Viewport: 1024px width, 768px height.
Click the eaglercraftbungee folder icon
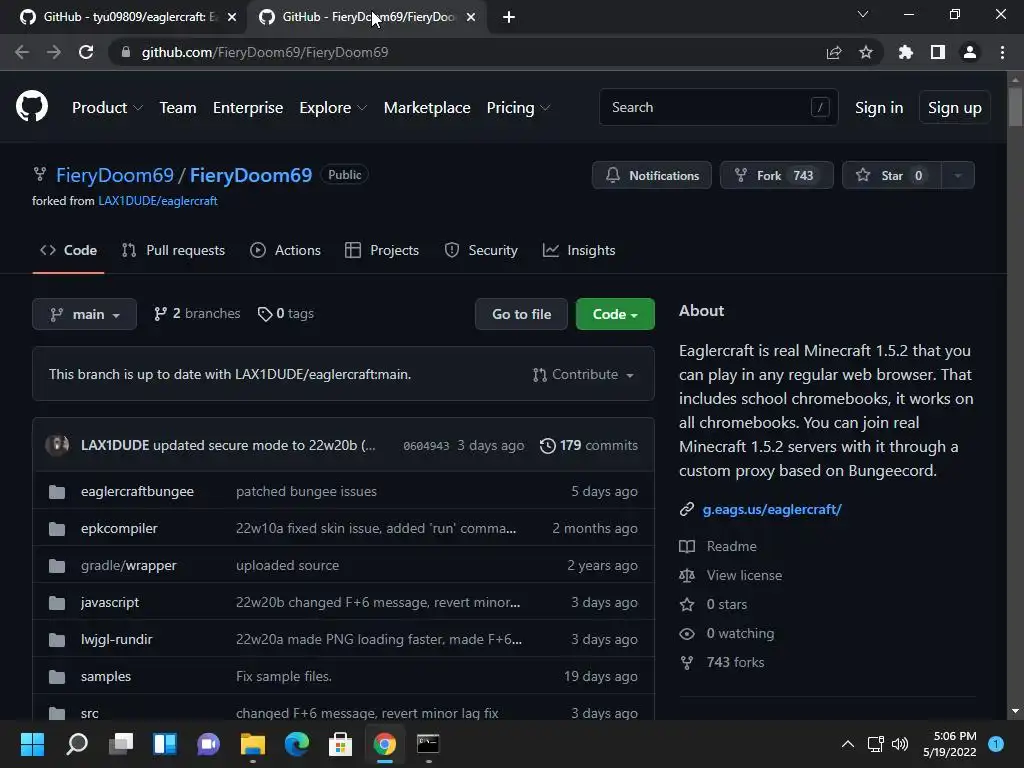pyautogui.click(x=57, y=492)
